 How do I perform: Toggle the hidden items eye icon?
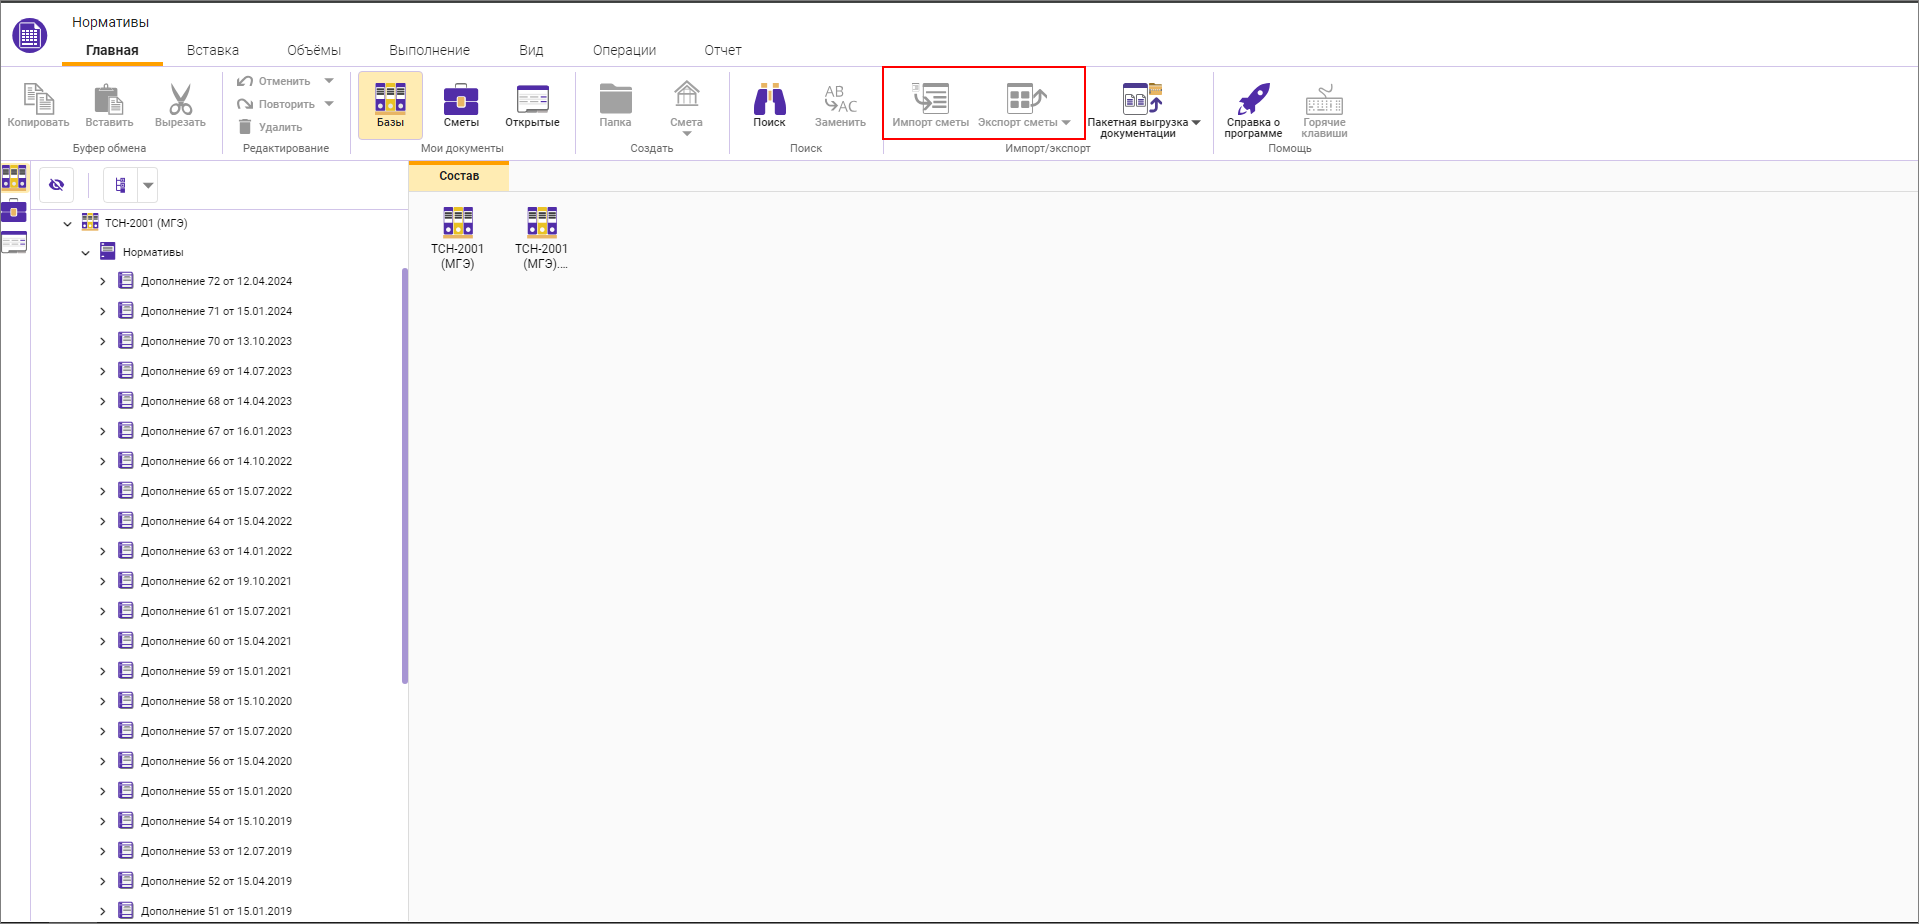pos(56,185)
